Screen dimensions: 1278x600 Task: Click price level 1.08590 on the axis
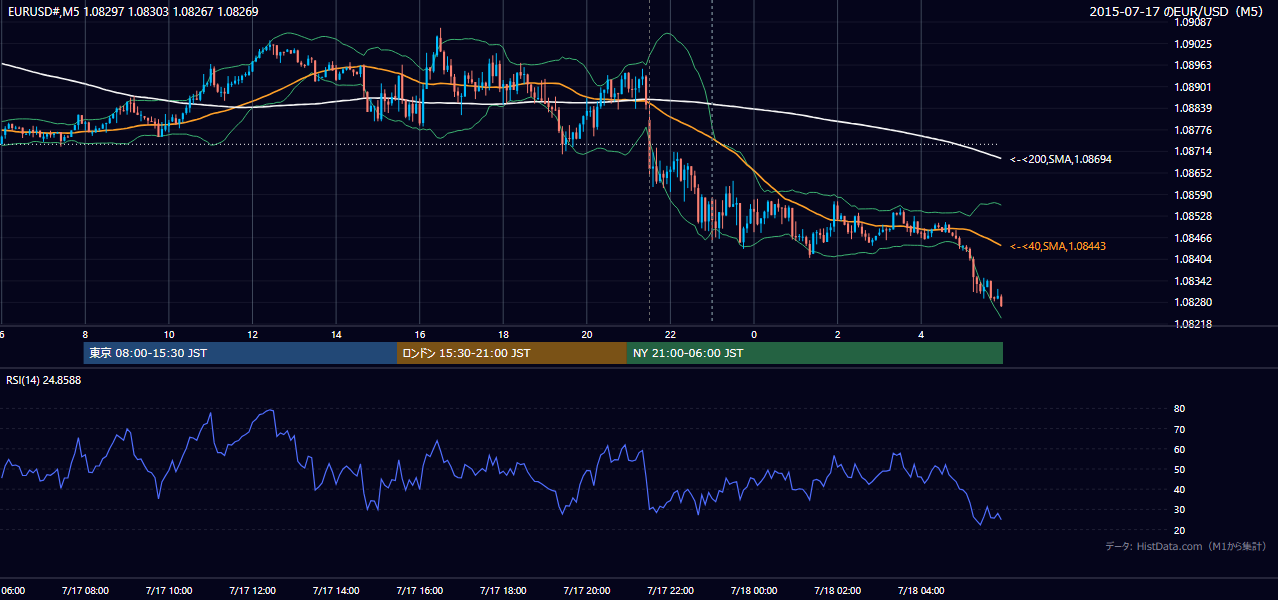1194,195
